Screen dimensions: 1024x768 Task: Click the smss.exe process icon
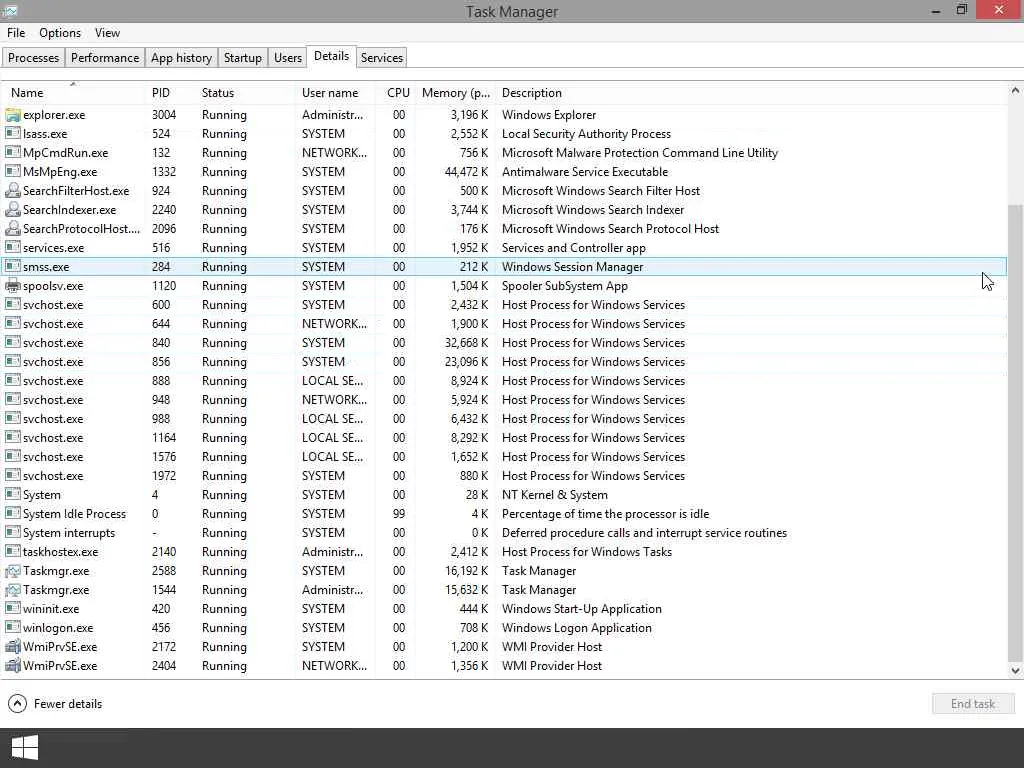tap(12, 266)
